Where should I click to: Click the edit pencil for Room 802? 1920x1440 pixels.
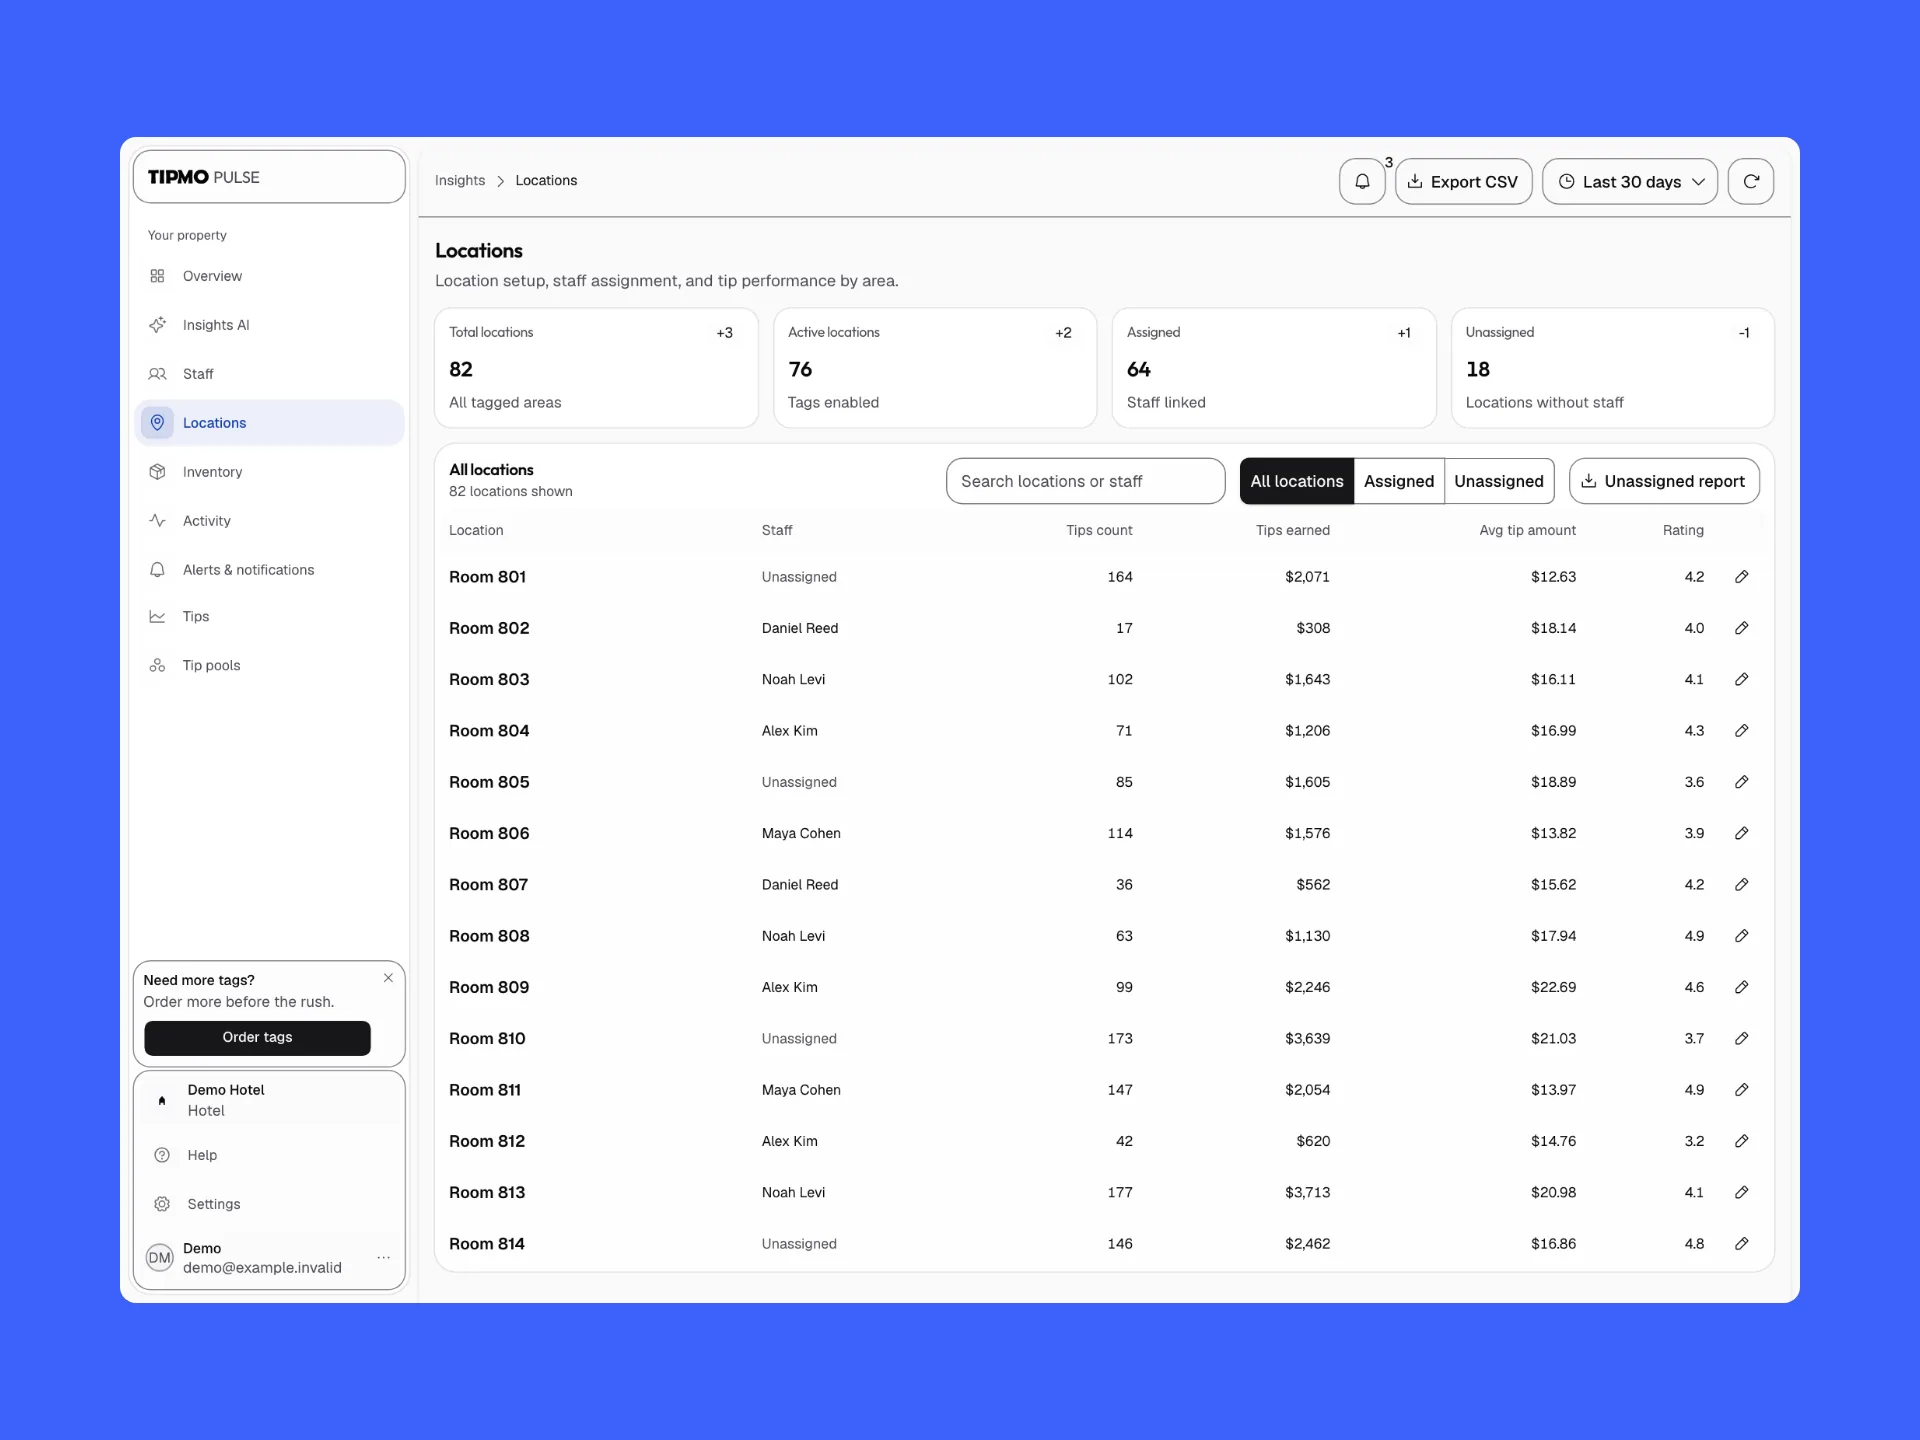pos(1741,628)
